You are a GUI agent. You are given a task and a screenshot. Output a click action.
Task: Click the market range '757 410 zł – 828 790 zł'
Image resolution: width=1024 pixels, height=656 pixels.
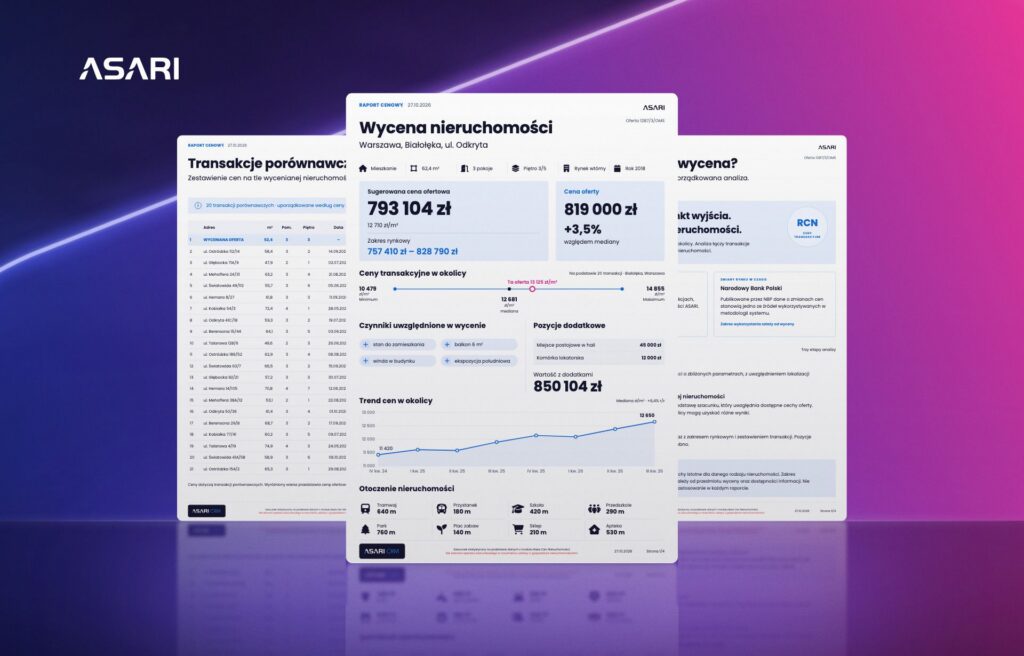pyautogui.click(x=412, y=252)
